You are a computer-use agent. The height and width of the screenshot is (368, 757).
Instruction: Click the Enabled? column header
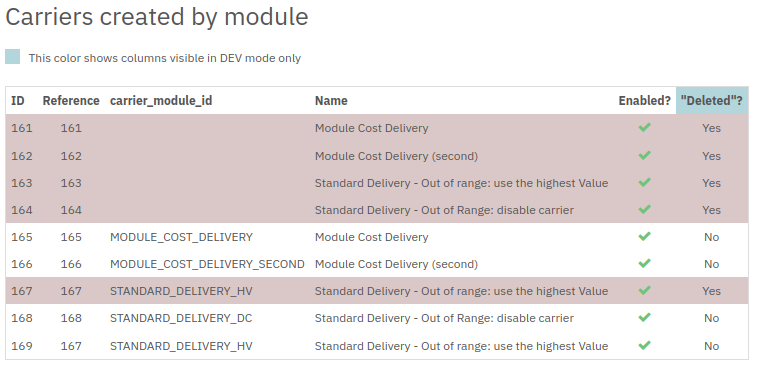coord(645,100)
